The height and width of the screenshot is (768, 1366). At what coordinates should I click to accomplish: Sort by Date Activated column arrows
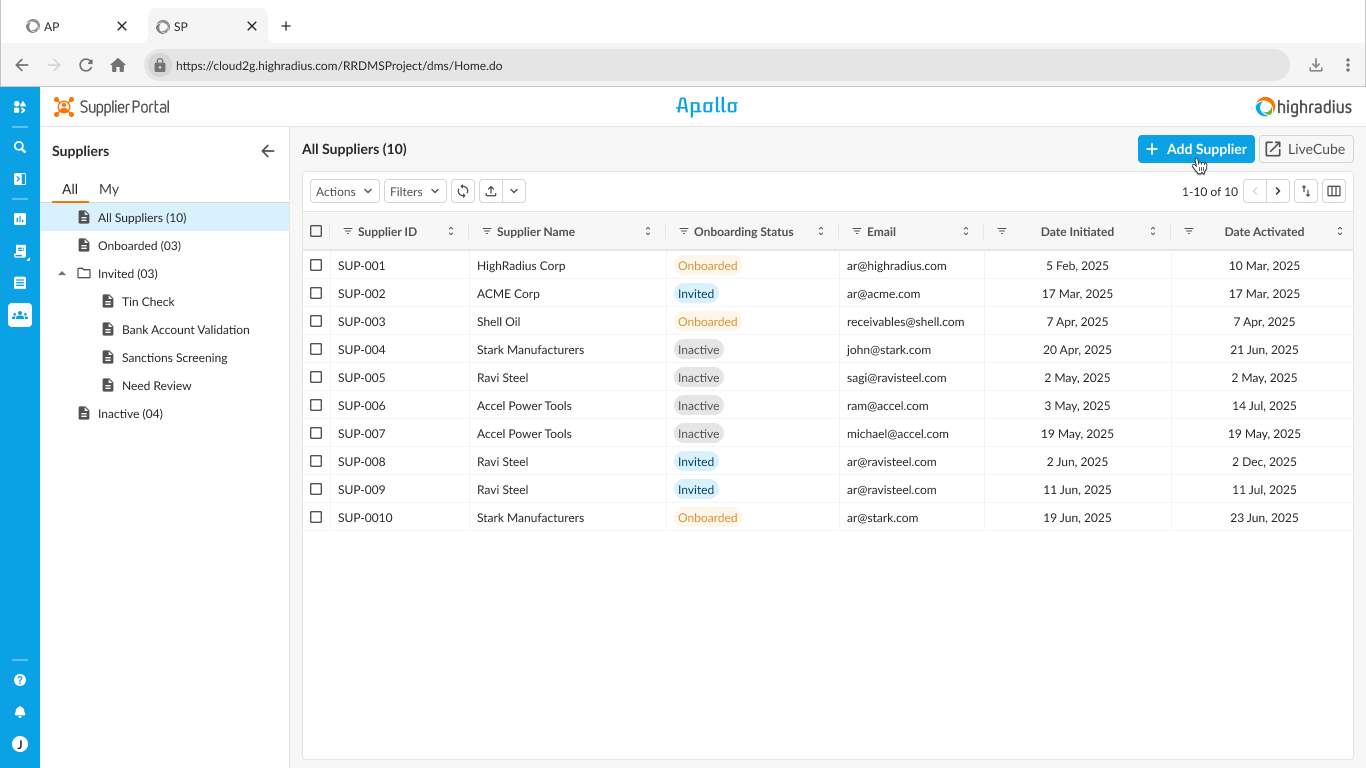click(x=1340, y=231)
